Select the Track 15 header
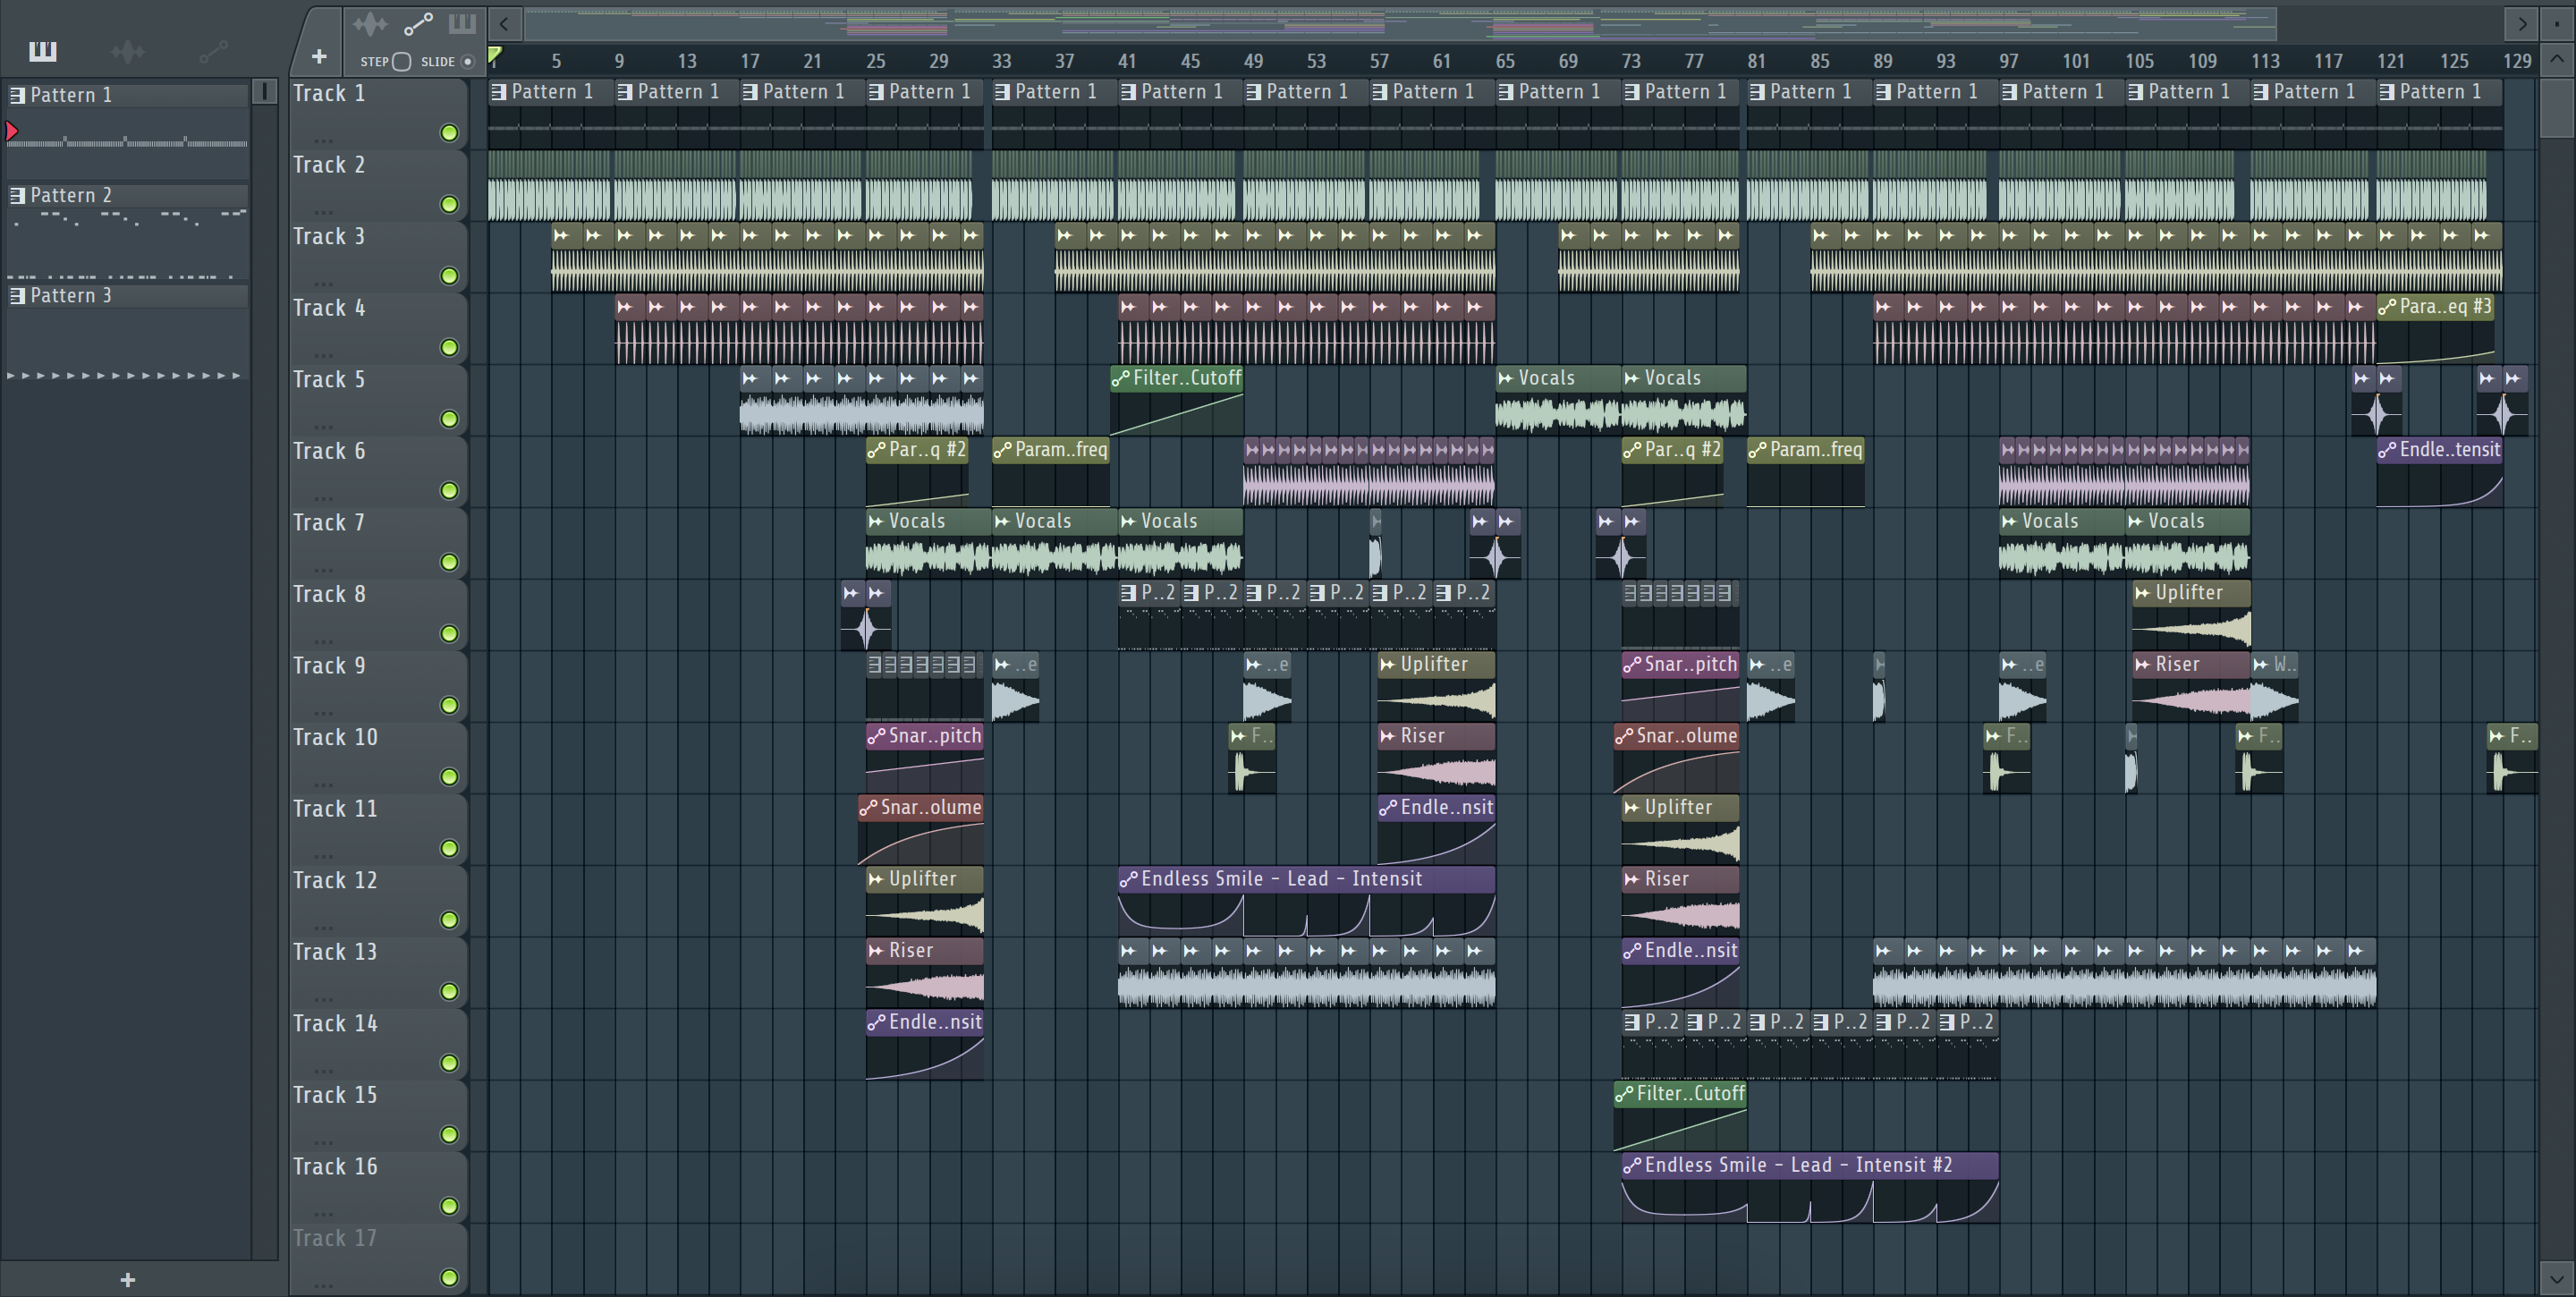 click(x=378, y=1115)
